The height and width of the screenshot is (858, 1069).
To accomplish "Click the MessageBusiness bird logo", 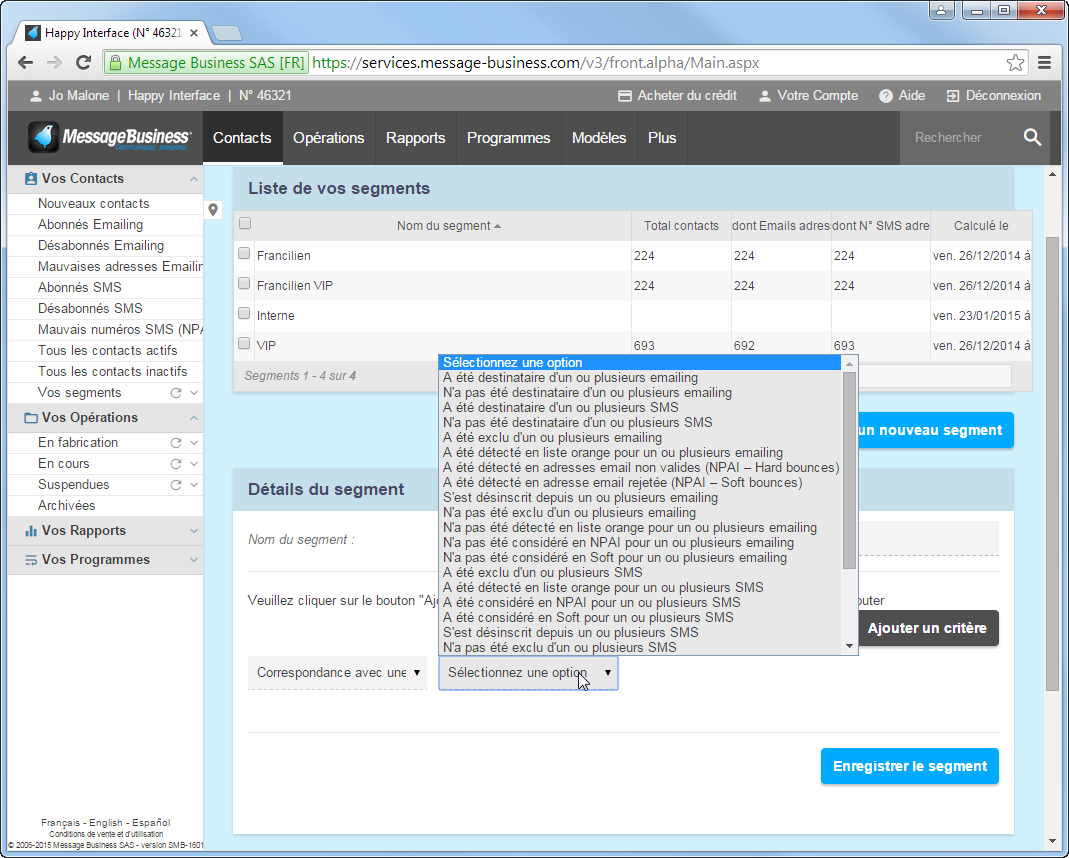I will (x=43, y=138).
